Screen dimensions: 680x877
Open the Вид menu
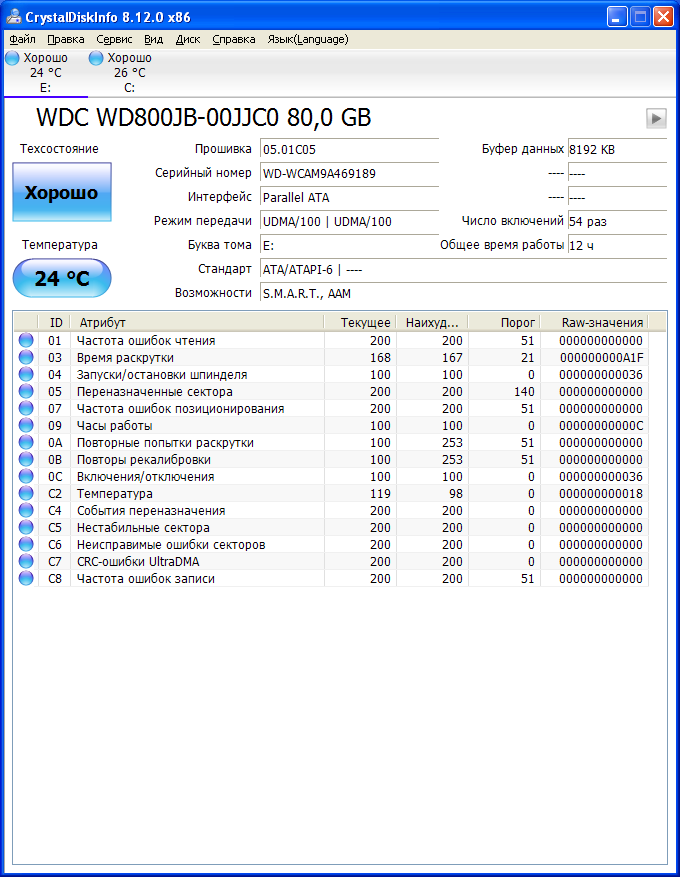pyautogui.click(x=153, y=39)
